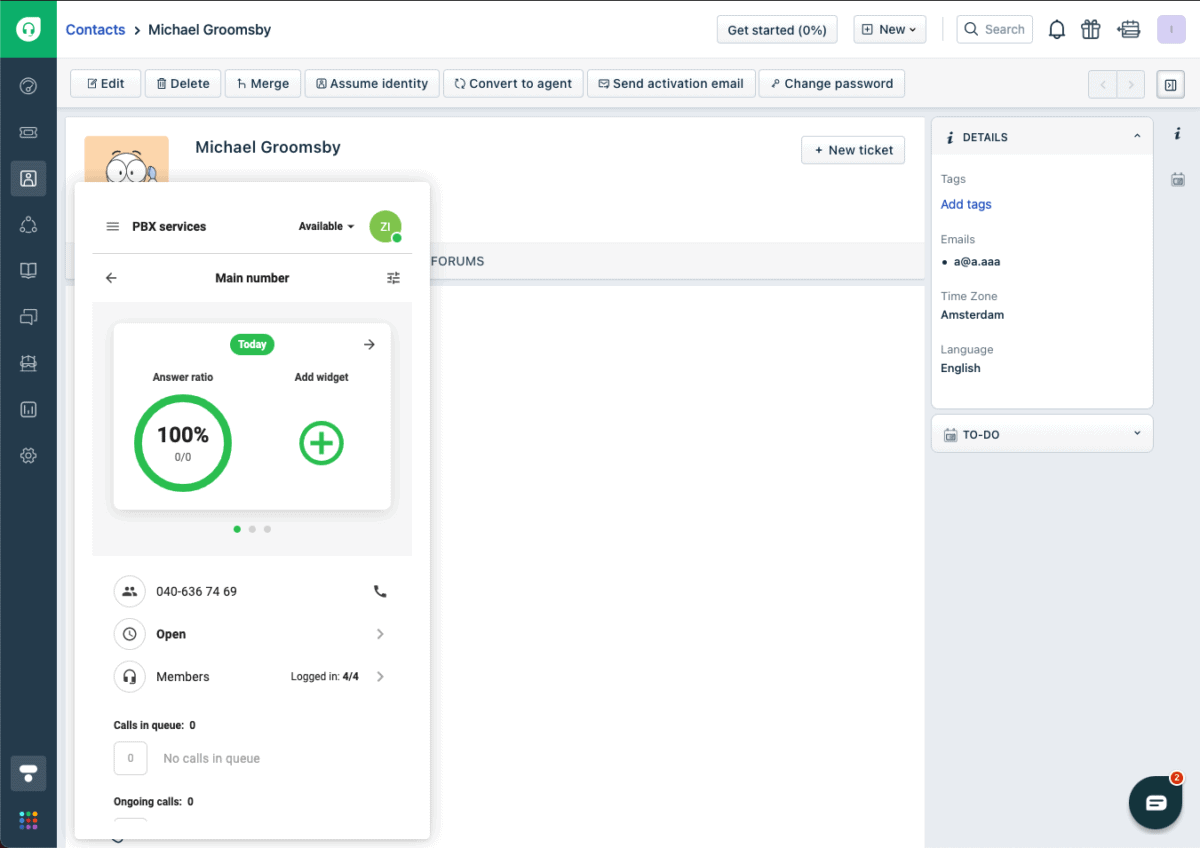This screenshot has height=848, width=1200.
Task: Open the New dropdown menu
Action: (x=890, y=30)
